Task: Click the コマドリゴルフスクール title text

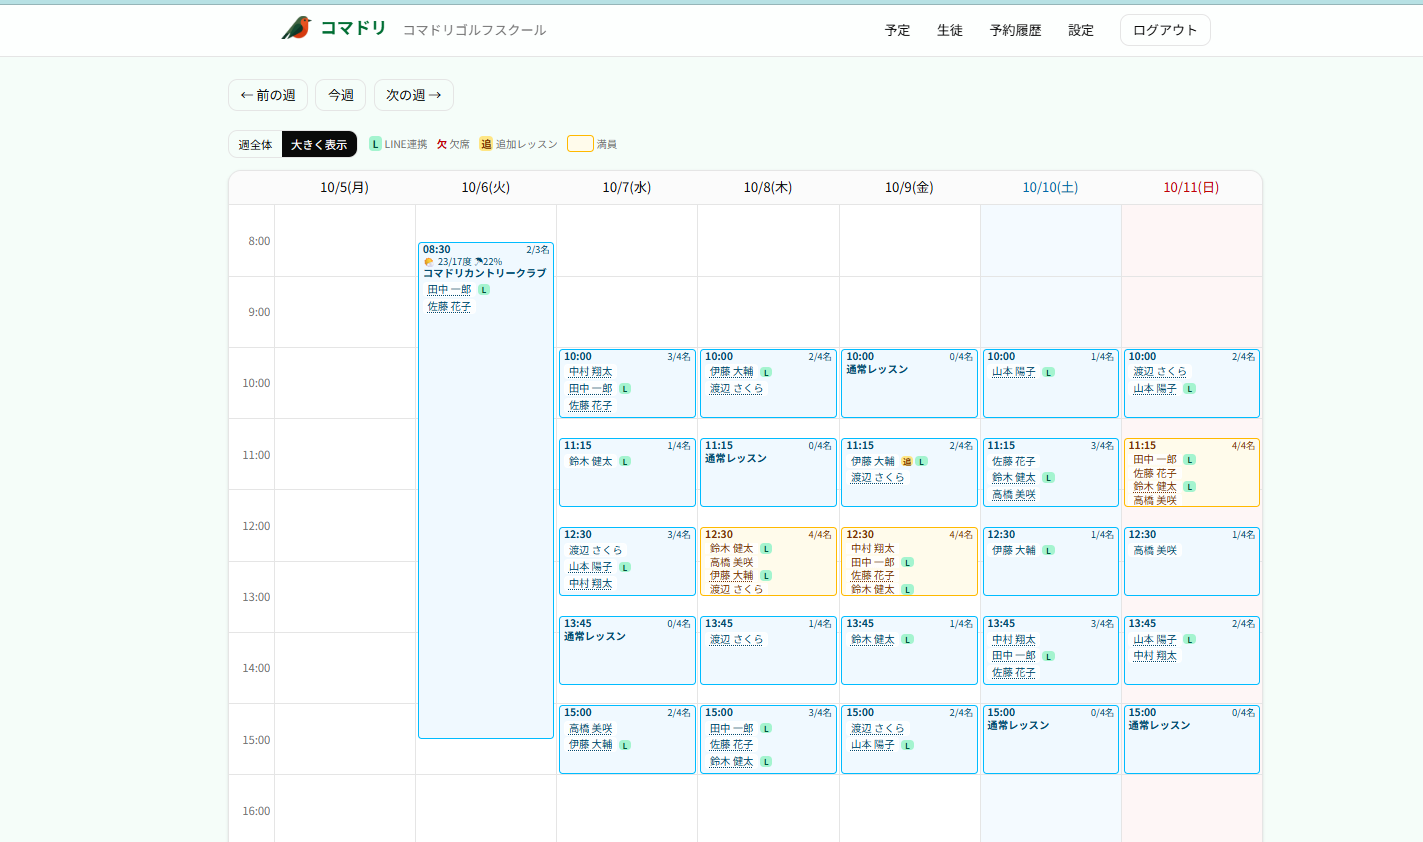Action: click(475, 30)
